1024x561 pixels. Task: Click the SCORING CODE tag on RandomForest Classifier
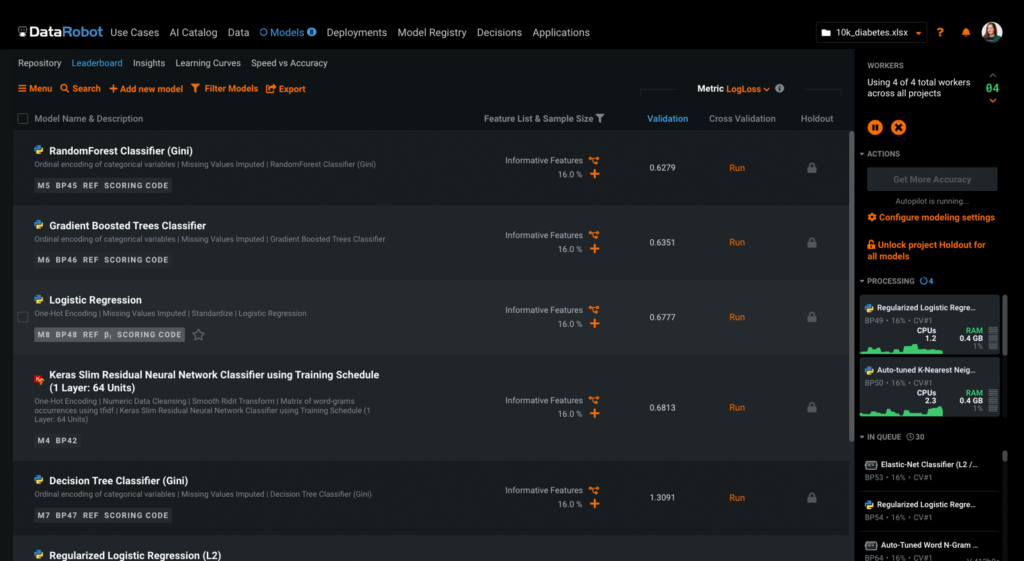pyautogui.click(x=136, y=185)
